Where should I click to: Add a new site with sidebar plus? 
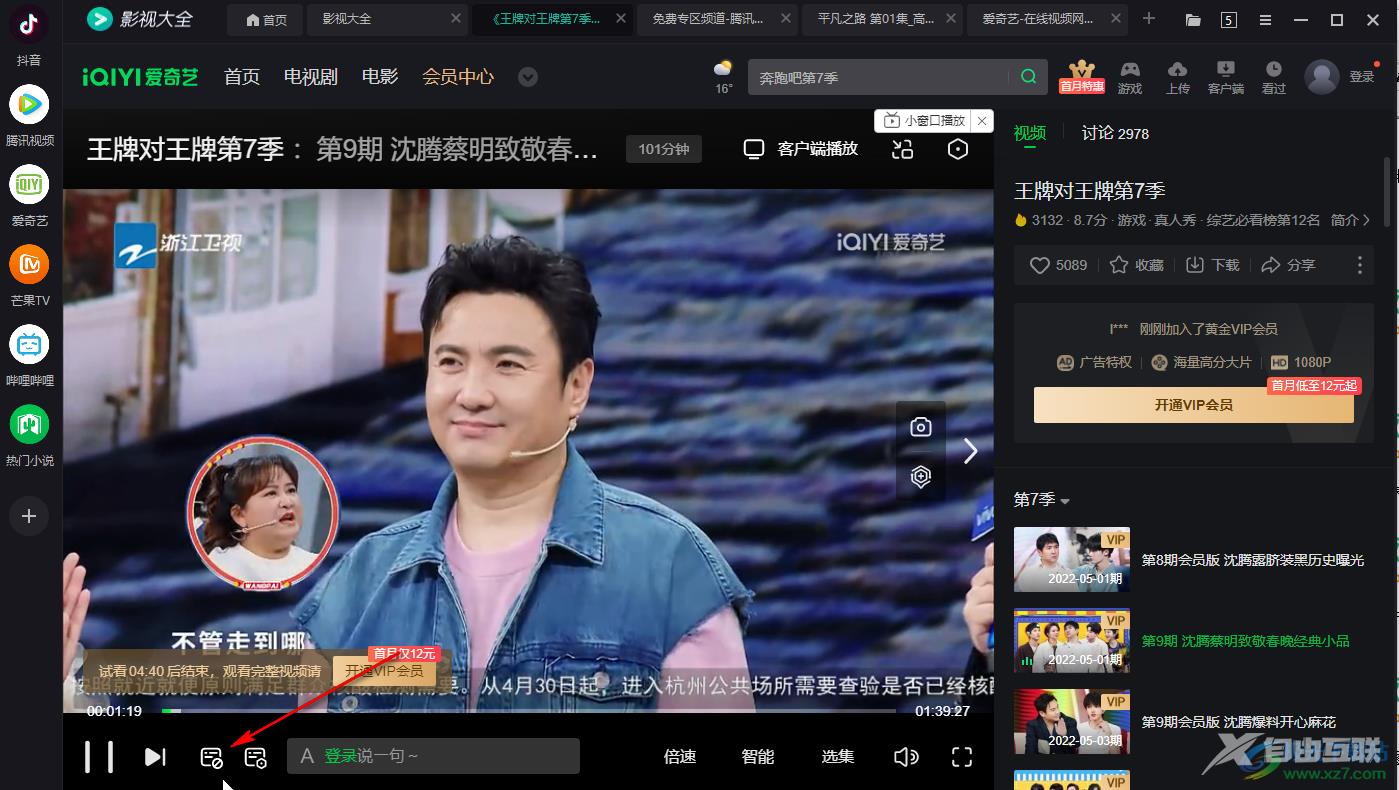(29, 516)
